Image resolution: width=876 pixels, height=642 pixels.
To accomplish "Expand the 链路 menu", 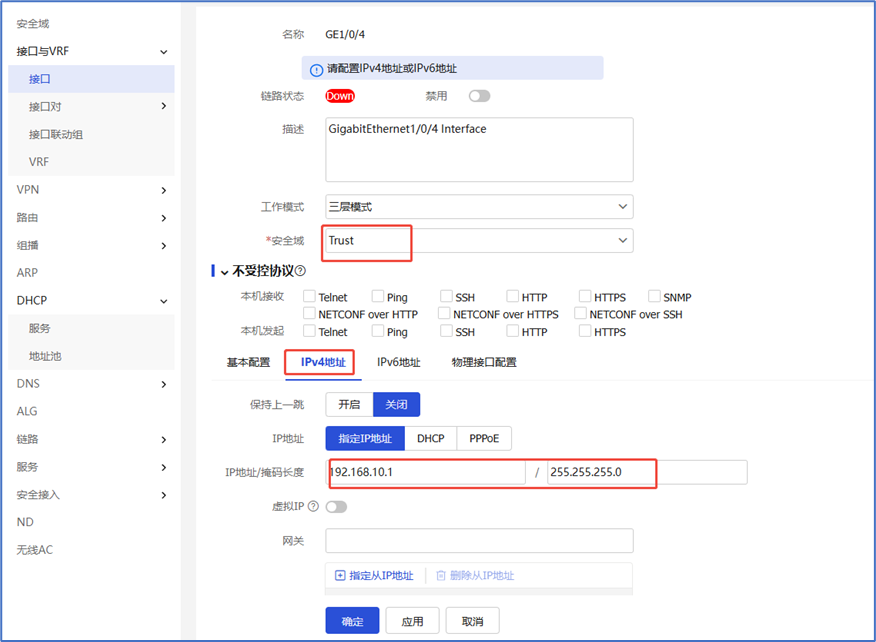I will (164, 440).
